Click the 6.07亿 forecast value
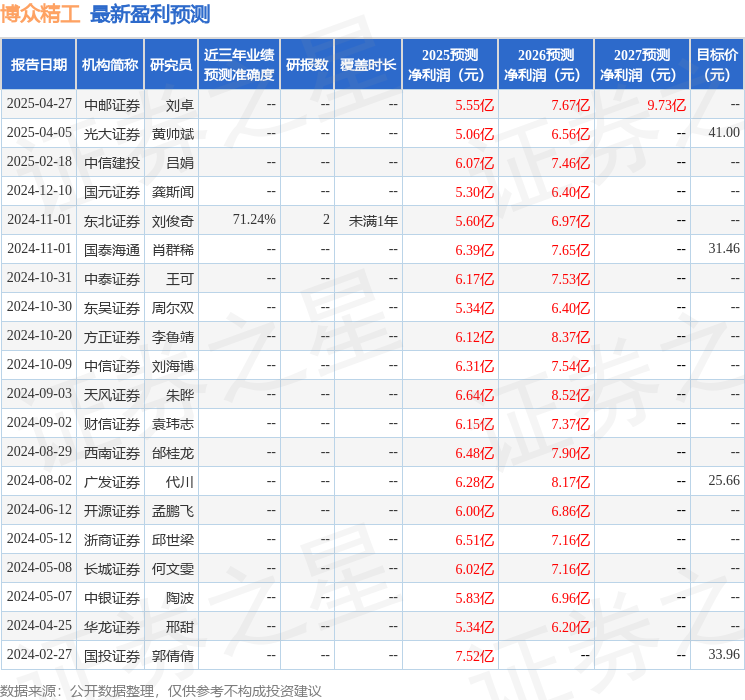This screenshot has height=700, width=745. [474, 163]
